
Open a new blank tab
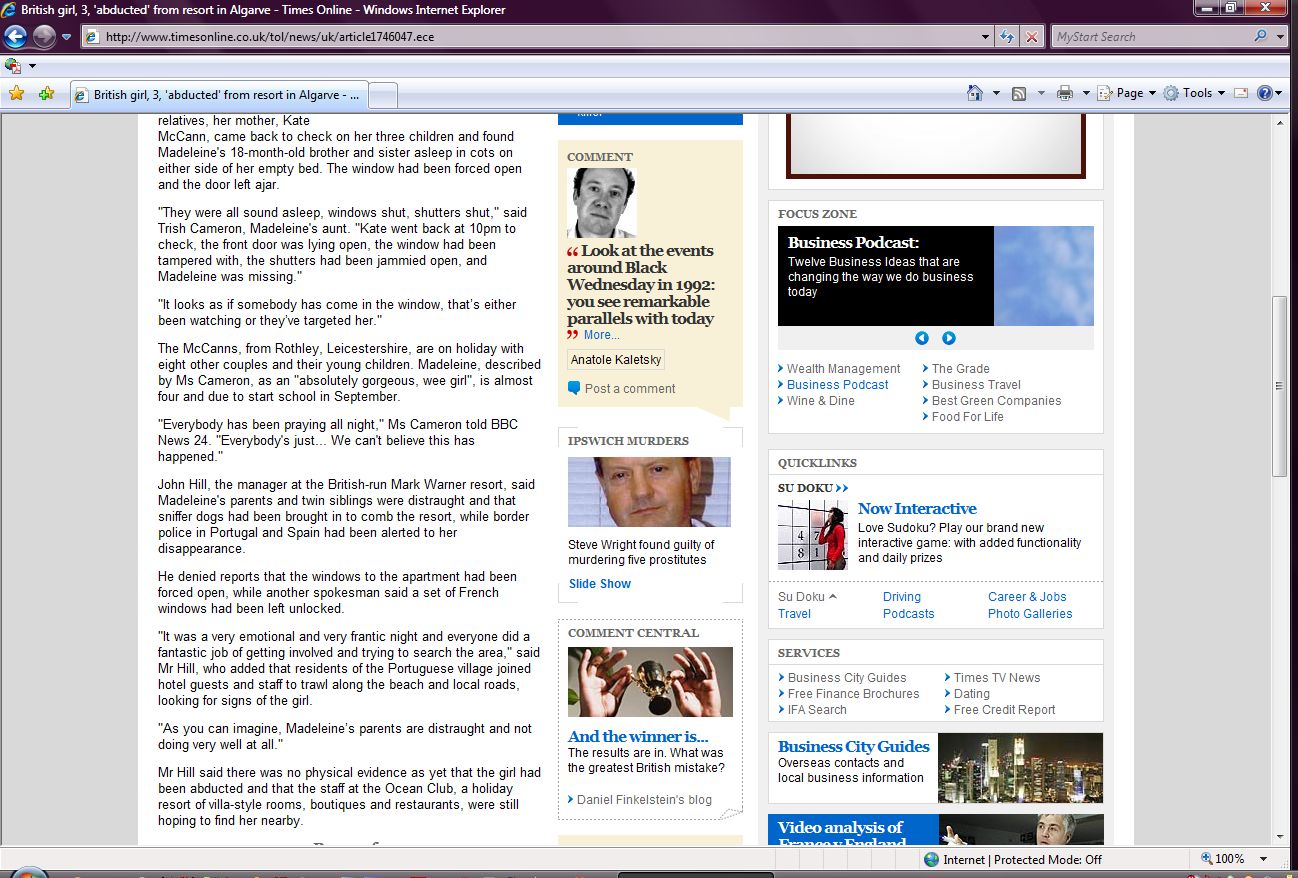(x=384, y=95)
